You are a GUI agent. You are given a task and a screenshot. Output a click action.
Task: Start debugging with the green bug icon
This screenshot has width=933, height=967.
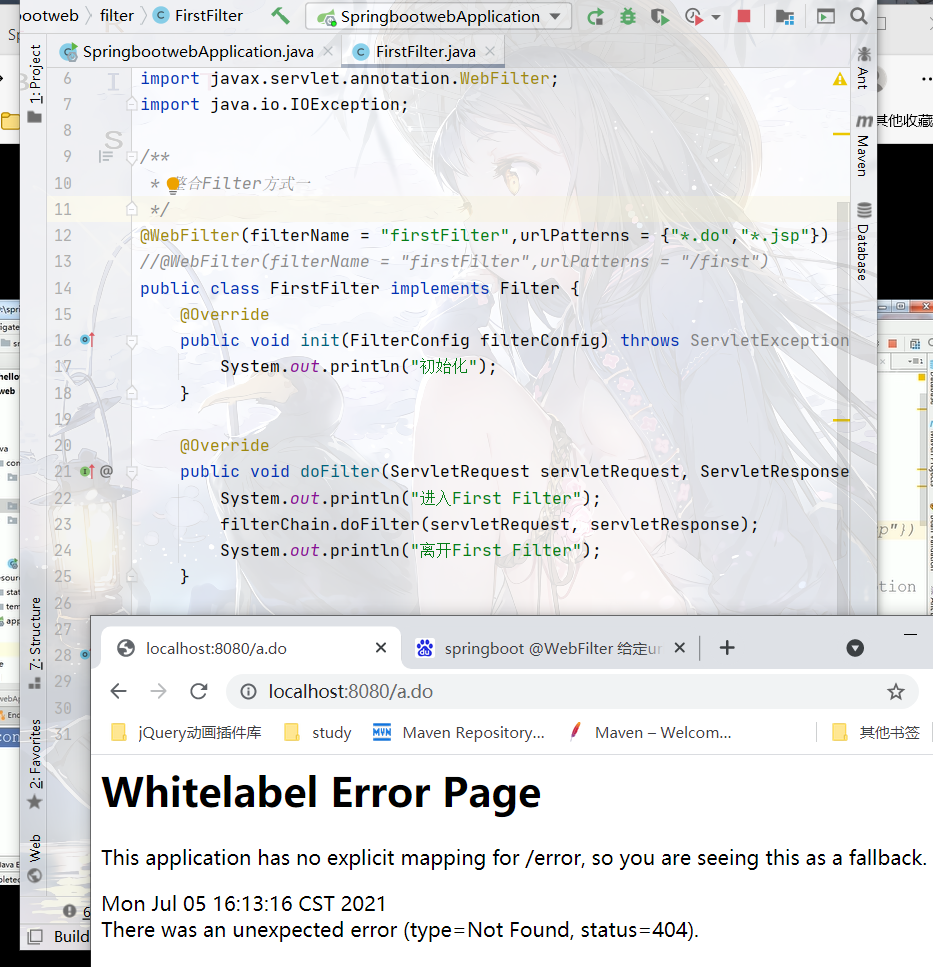(x=628, y=17)
